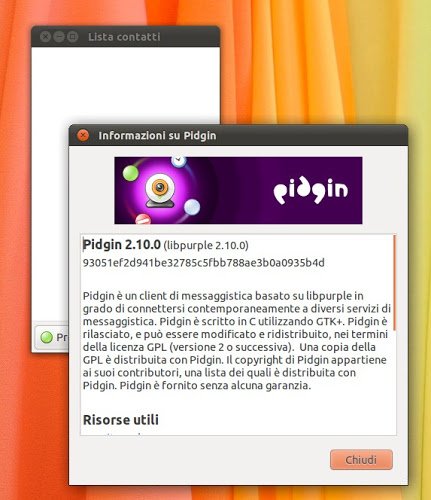
Task: Open the status selector in Lista contatti
Action: click(52, 337)
